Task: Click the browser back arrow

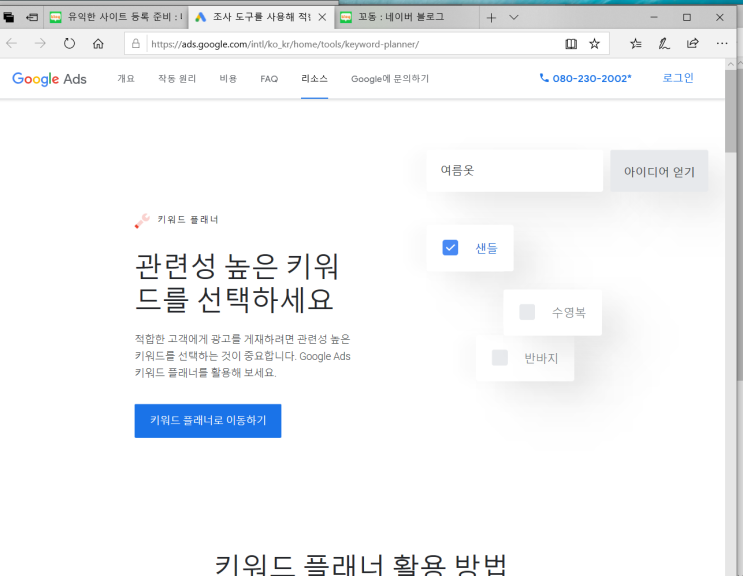Action: click(12, 44)
